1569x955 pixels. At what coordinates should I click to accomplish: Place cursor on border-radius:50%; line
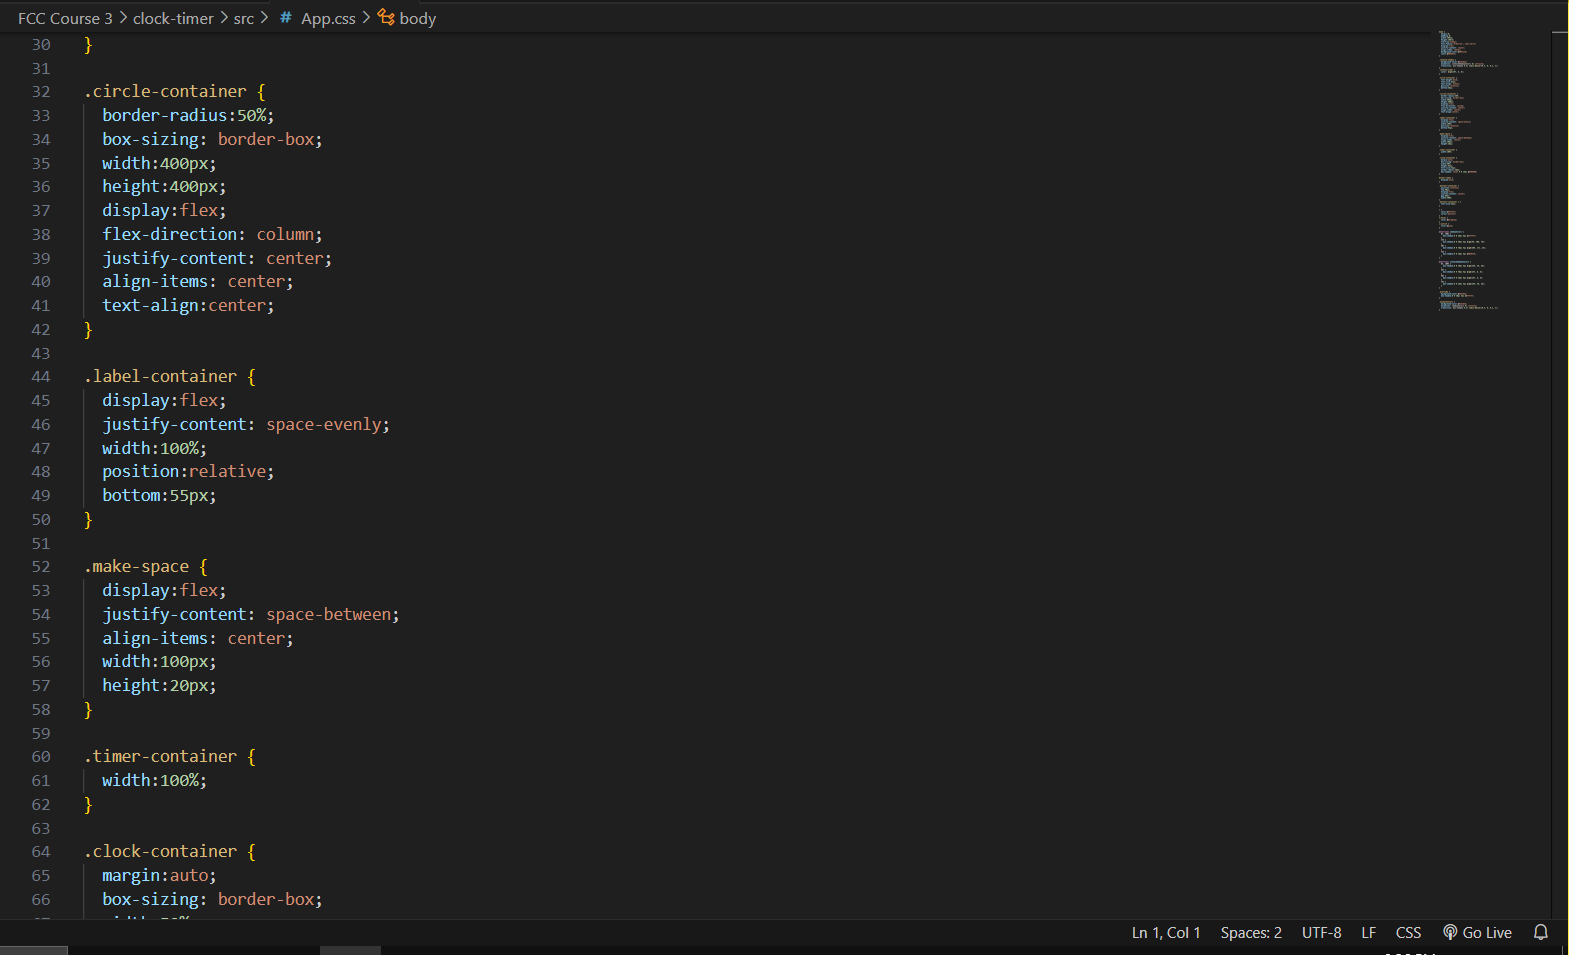point(188,115)
